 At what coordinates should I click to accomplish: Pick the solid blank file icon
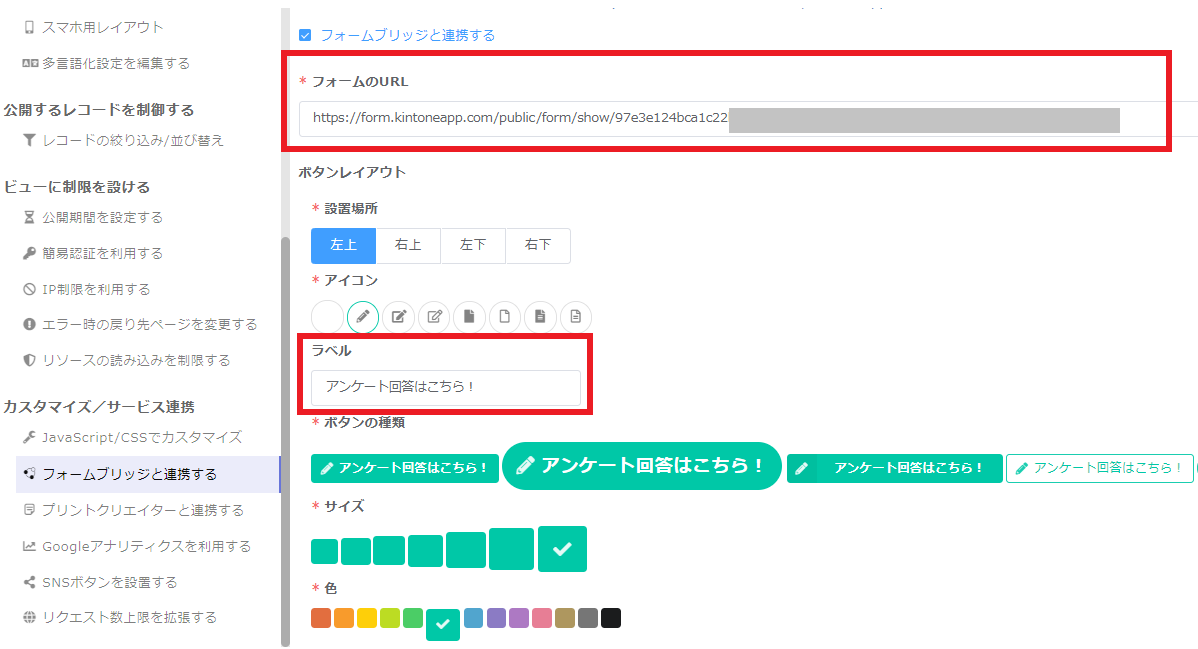click(469, 317)
